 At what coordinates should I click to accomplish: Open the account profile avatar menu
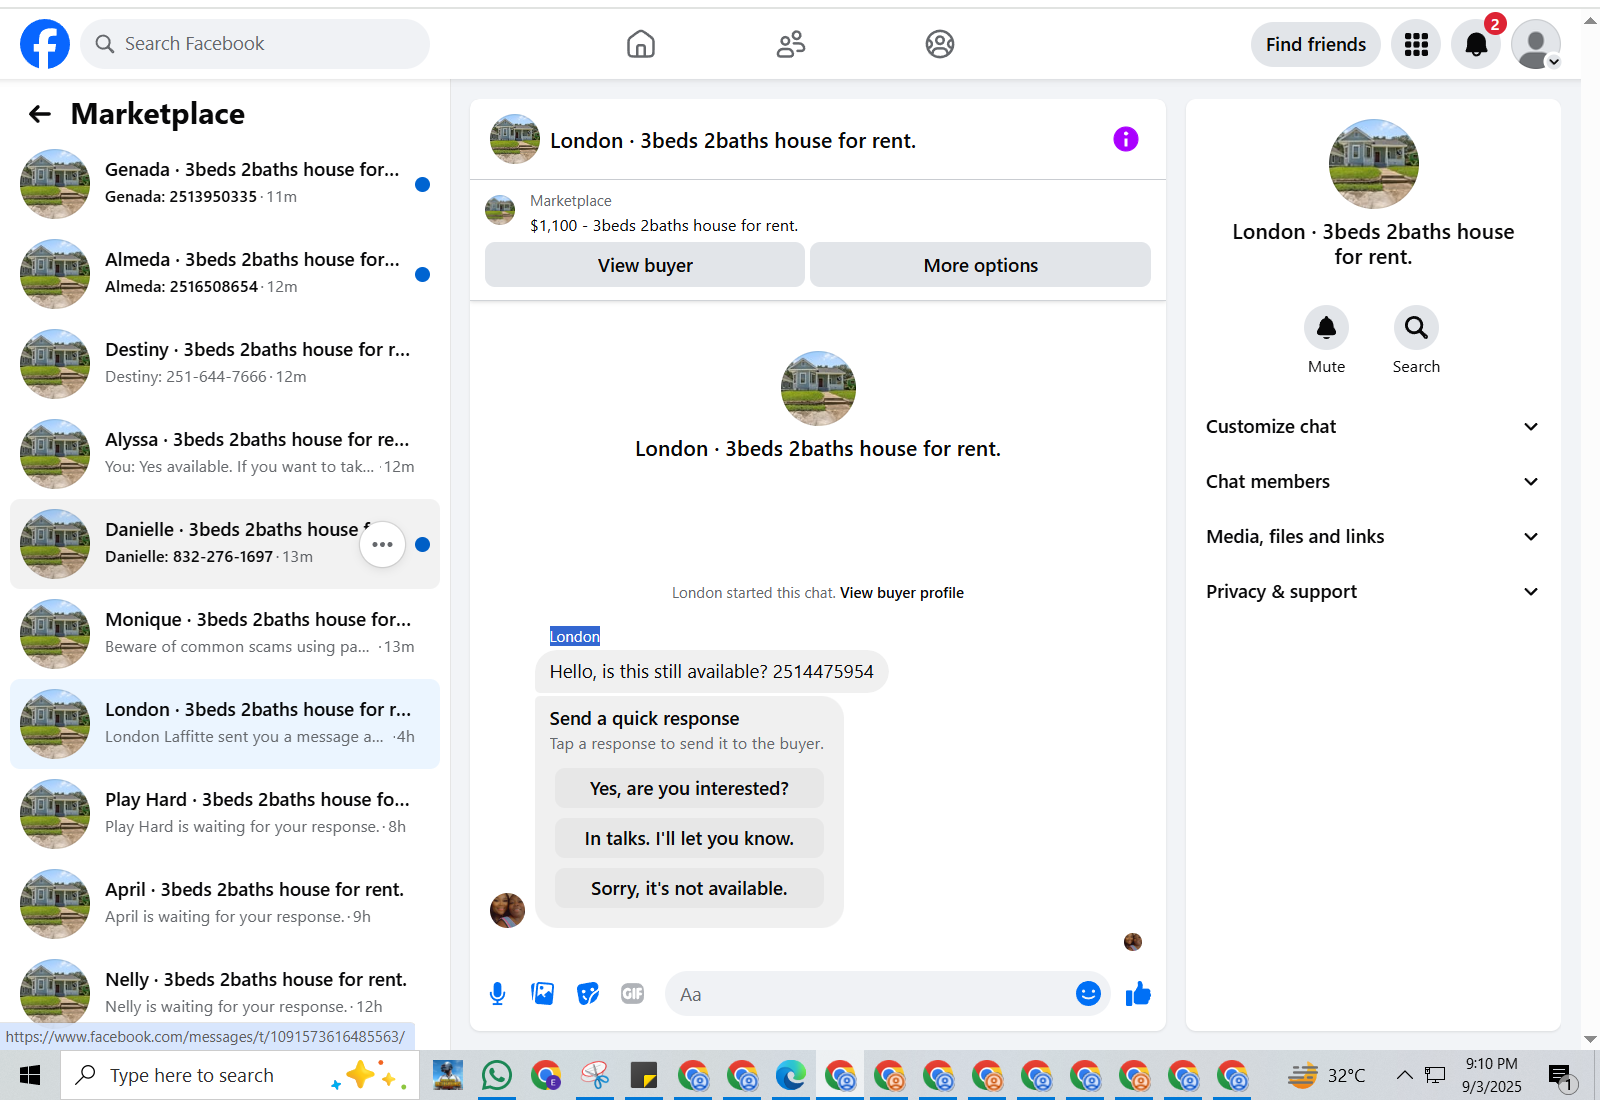(x=1536, y=44)
